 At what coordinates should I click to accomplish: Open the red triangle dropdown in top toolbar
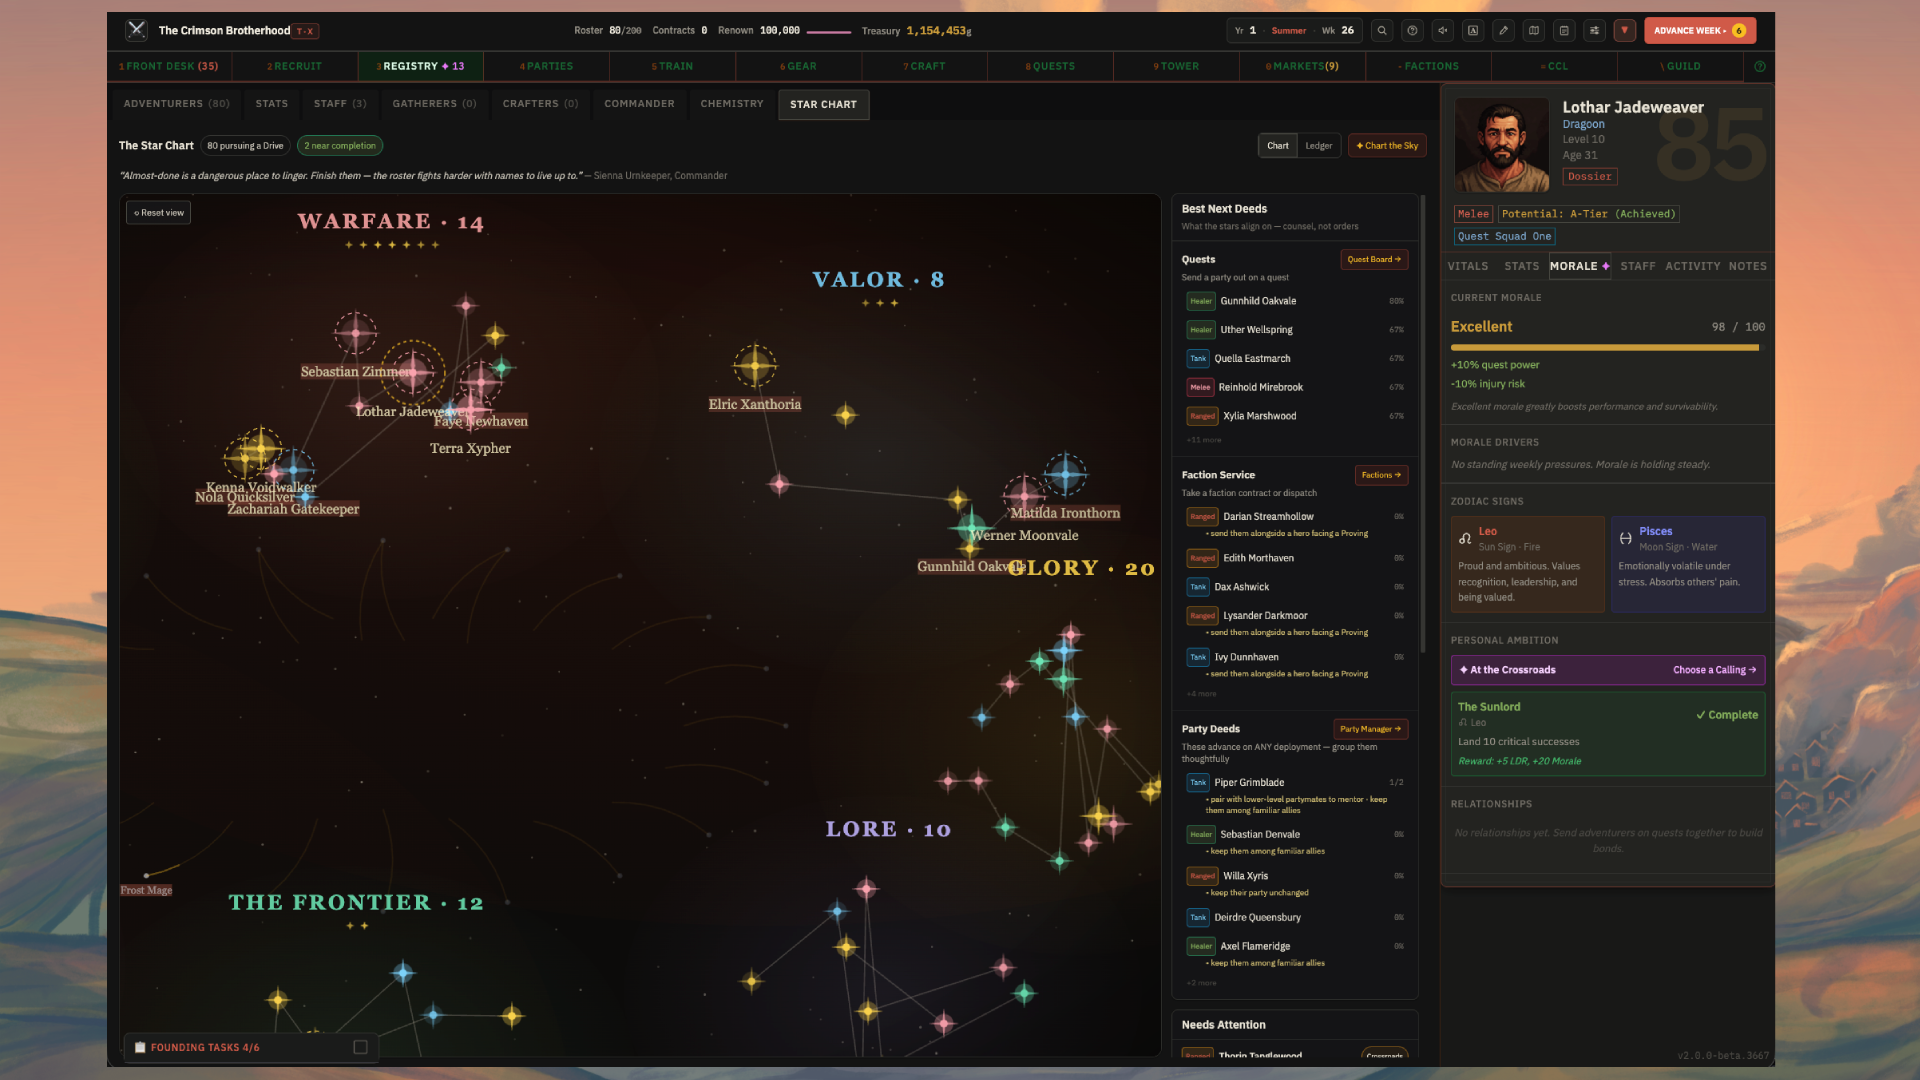pyautogui.click(x=1625, y=30)
